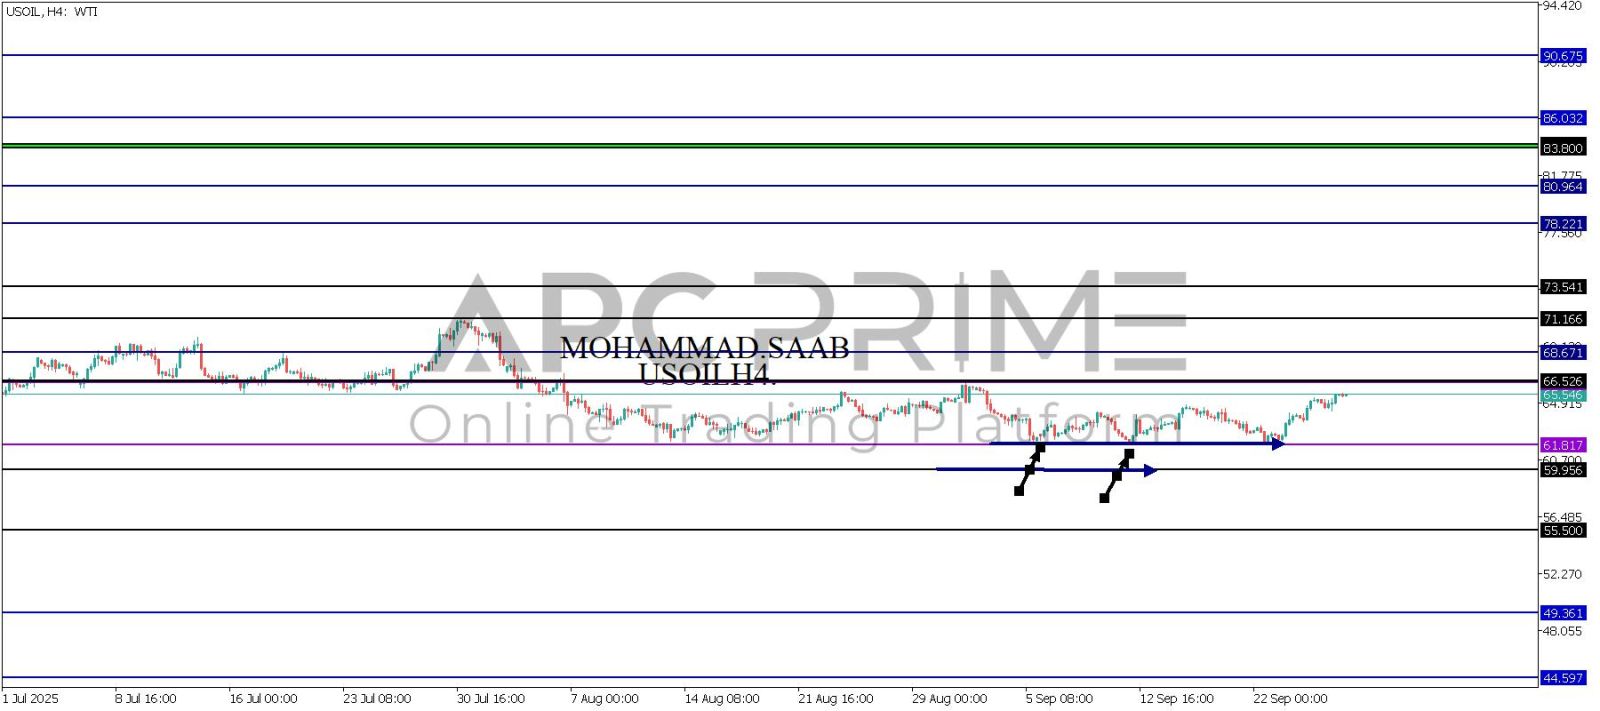Viewport: 1600px width, 711px height.
Task: Click the USOILH4. text object
Action: pos(707,375)
